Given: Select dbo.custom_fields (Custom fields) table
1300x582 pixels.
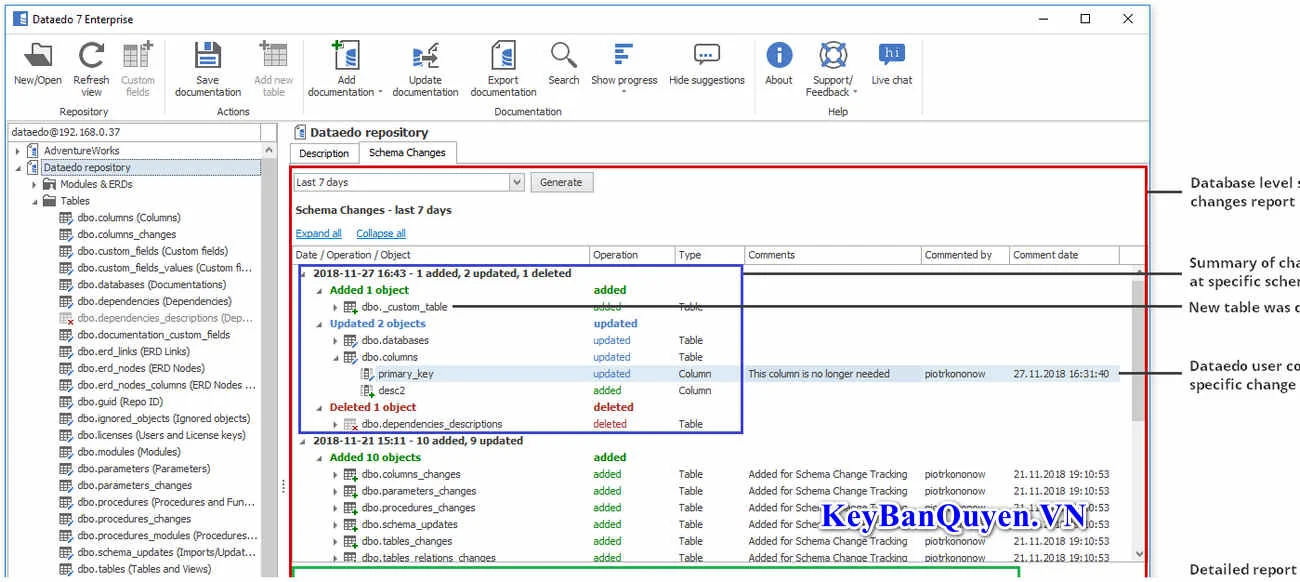Looking at the screenshot, I should [152, 251].
